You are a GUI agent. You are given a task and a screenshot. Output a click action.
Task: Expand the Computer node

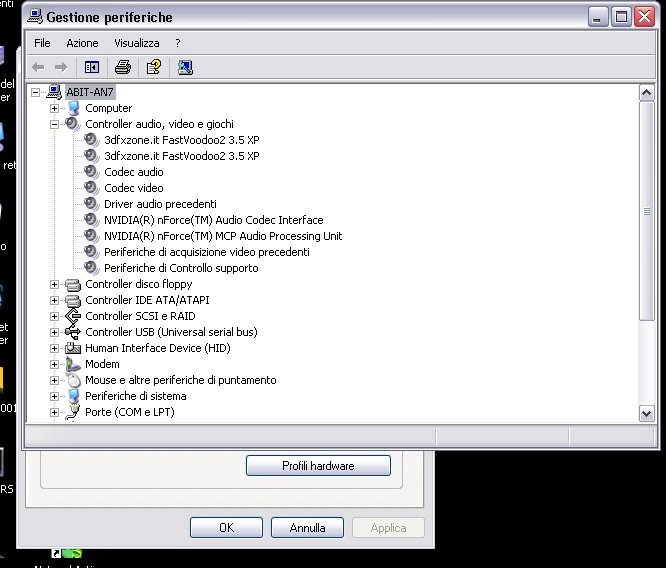pos(54,108)
